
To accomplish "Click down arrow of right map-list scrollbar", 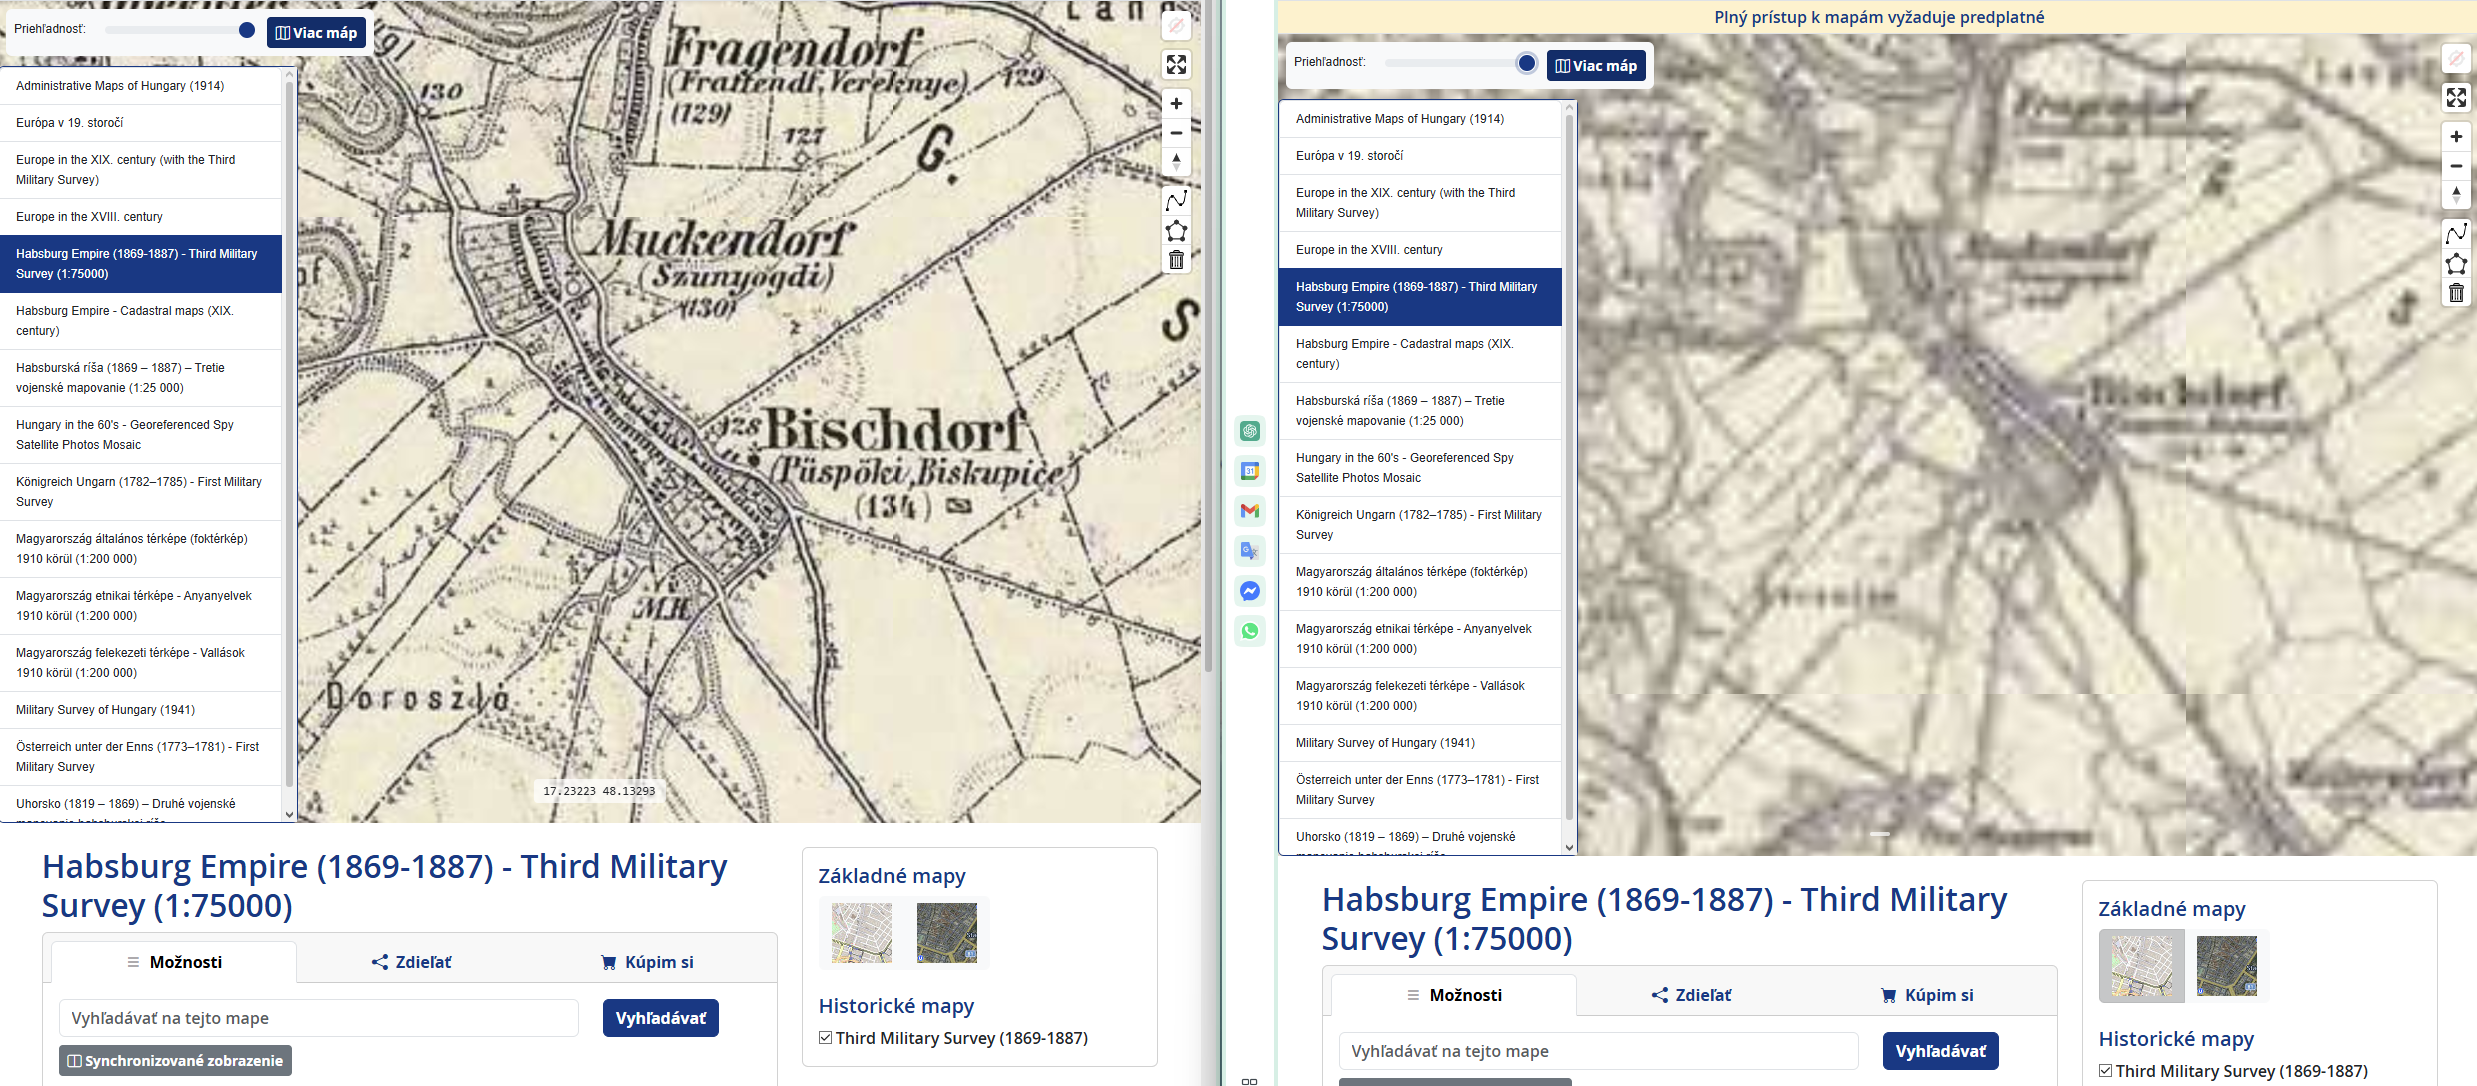I will coord(1569,847).
